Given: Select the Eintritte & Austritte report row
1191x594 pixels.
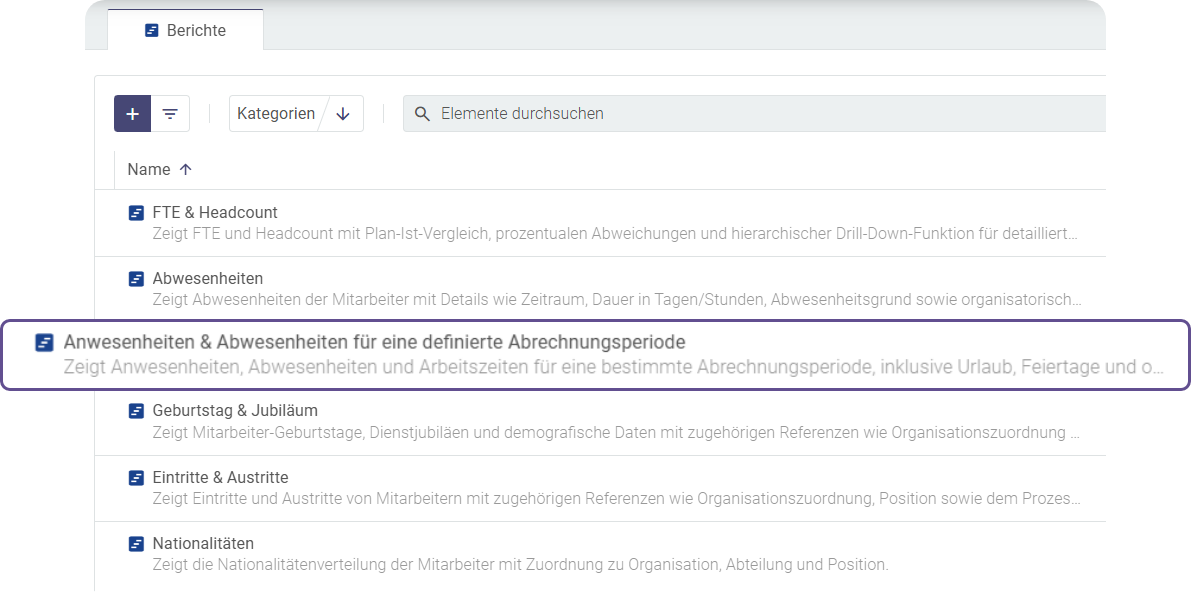Looking at the screenshot, I should tap(600, 488).
